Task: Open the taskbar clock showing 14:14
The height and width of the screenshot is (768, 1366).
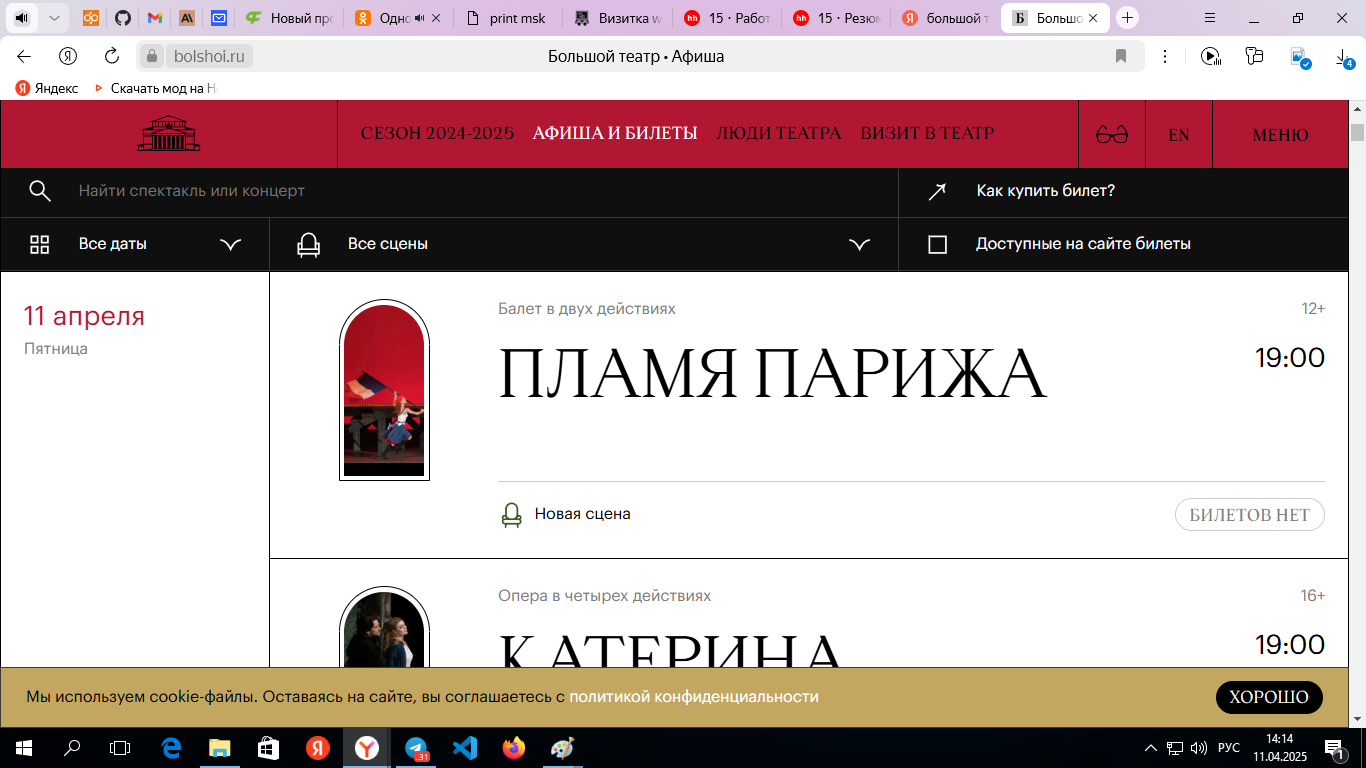Action: (1280, 748)
